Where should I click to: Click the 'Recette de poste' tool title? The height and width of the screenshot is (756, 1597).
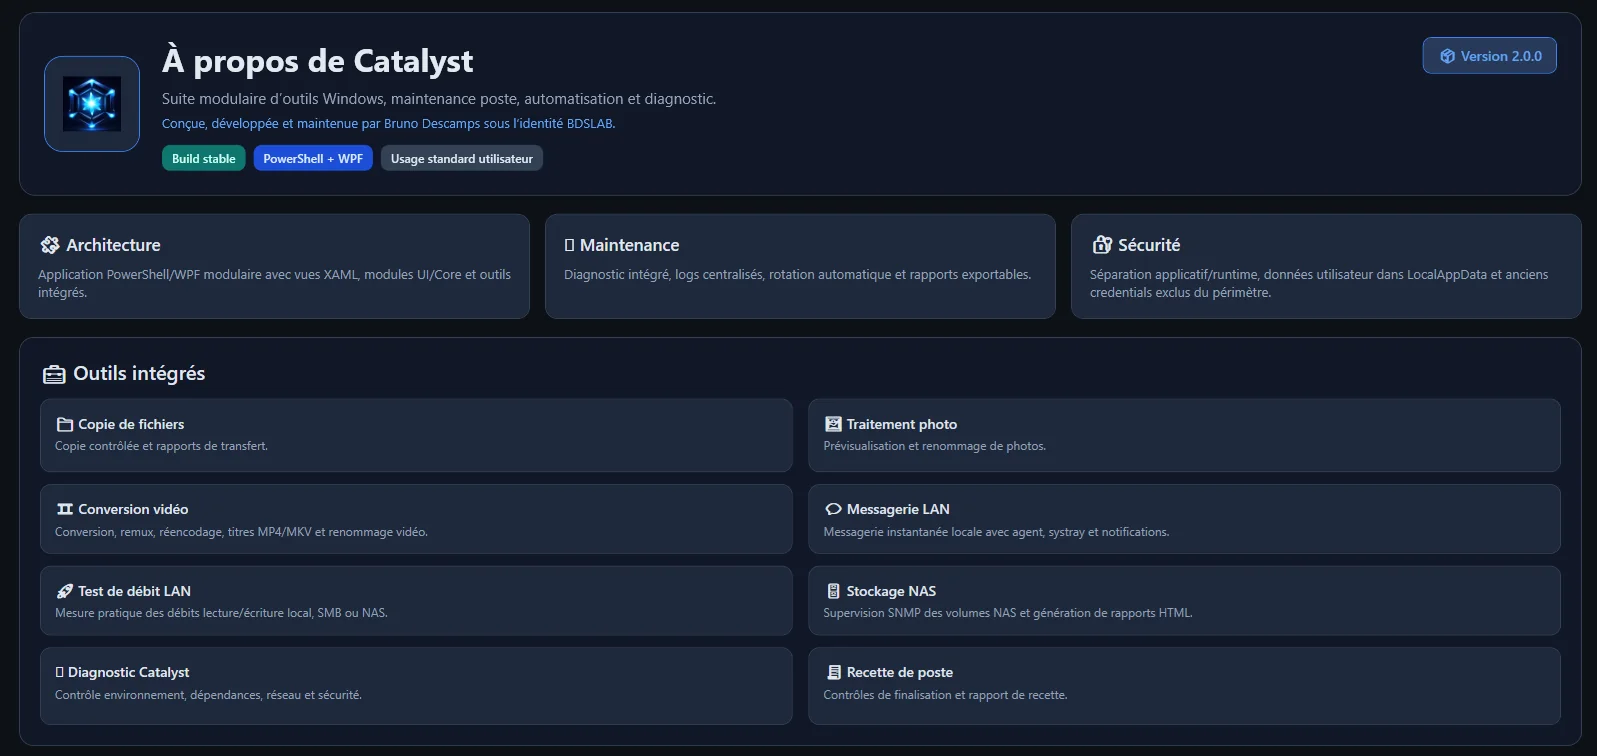point(900,672)
